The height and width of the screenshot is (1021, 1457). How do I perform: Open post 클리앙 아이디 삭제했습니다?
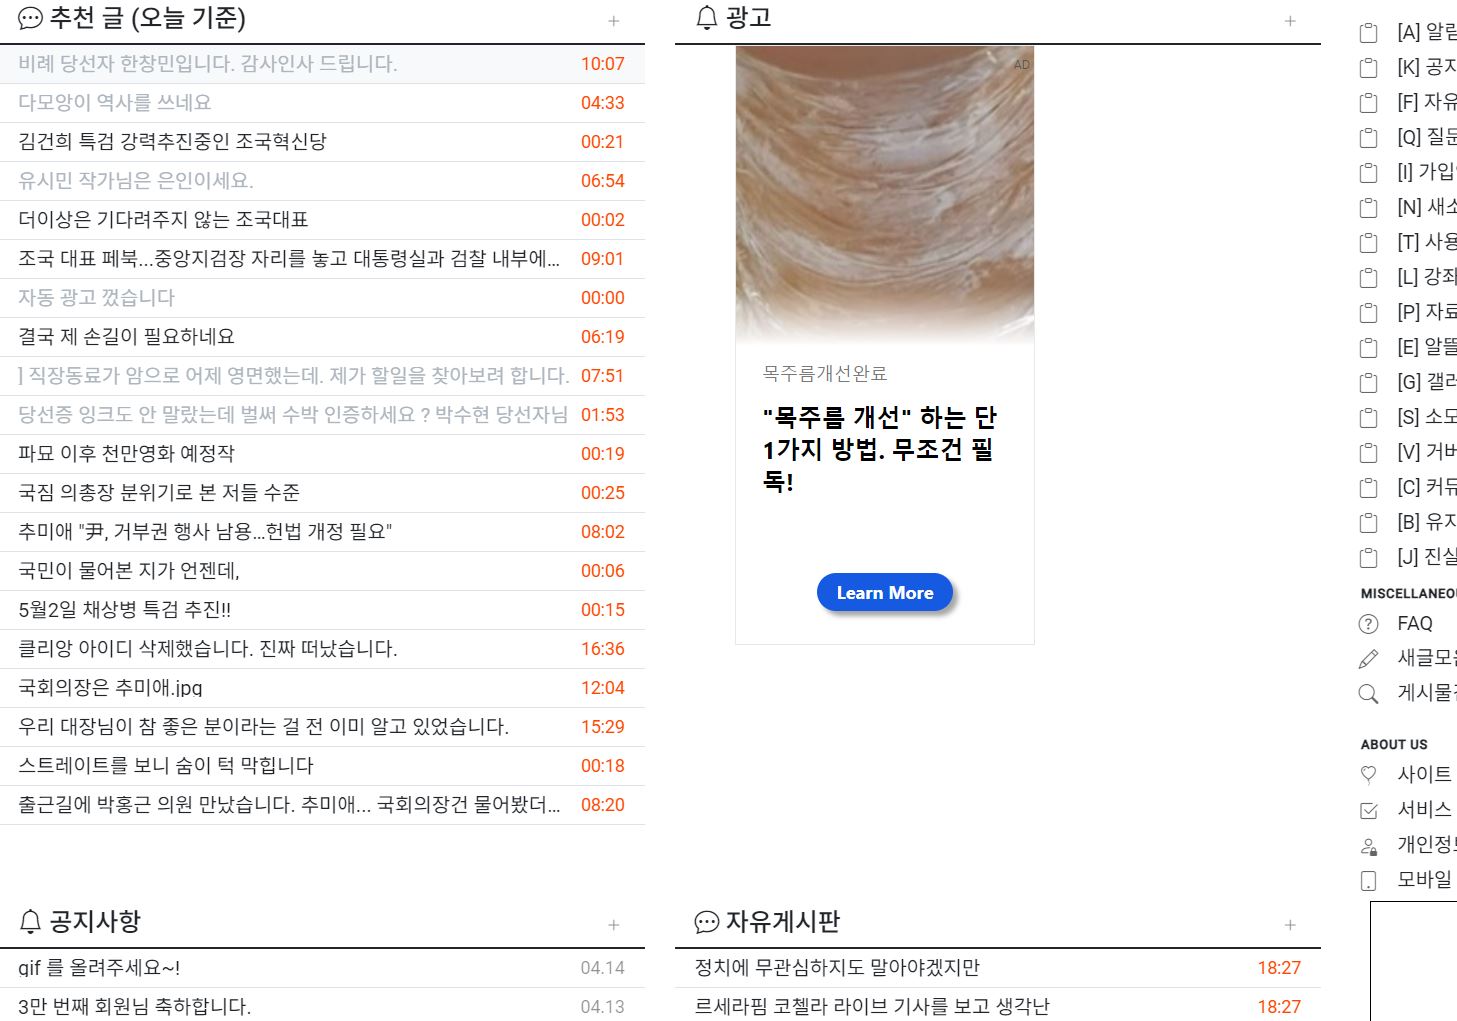pos(208,649)
